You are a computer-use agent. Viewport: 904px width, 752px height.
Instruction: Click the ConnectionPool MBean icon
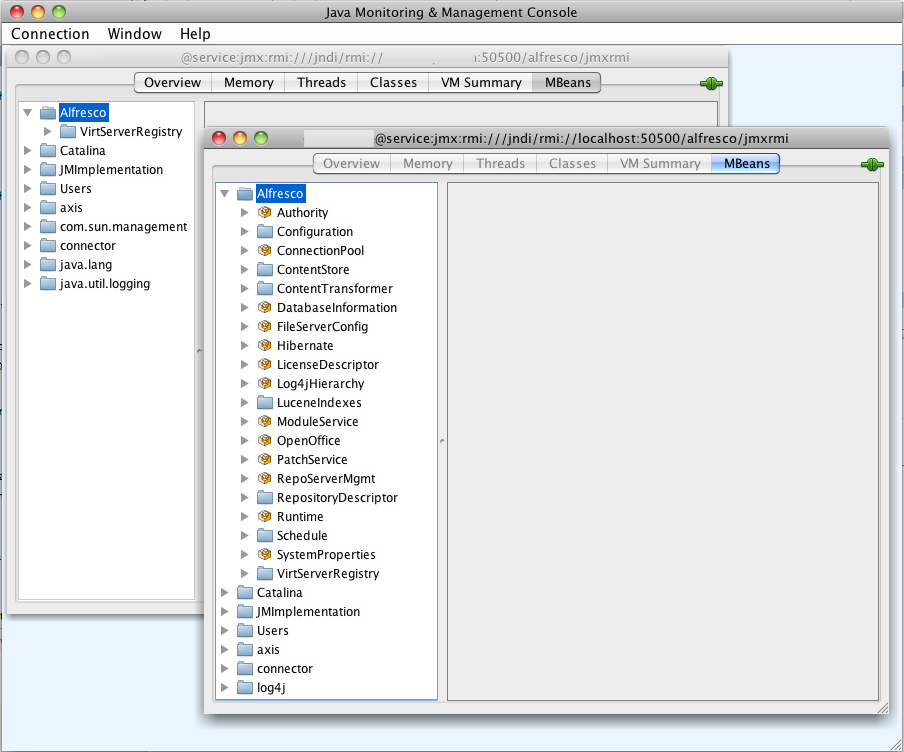point(265,251)
